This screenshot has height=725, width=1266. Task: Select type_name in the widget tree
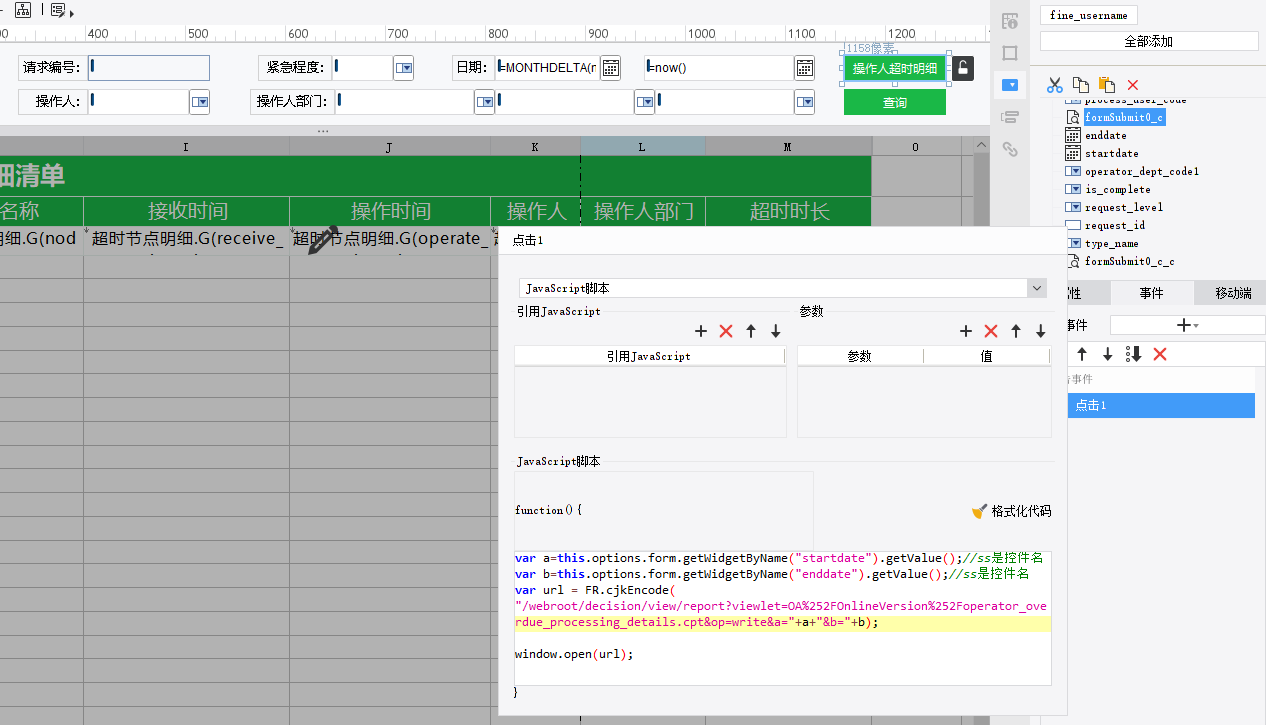click(x=1112, y=243)
